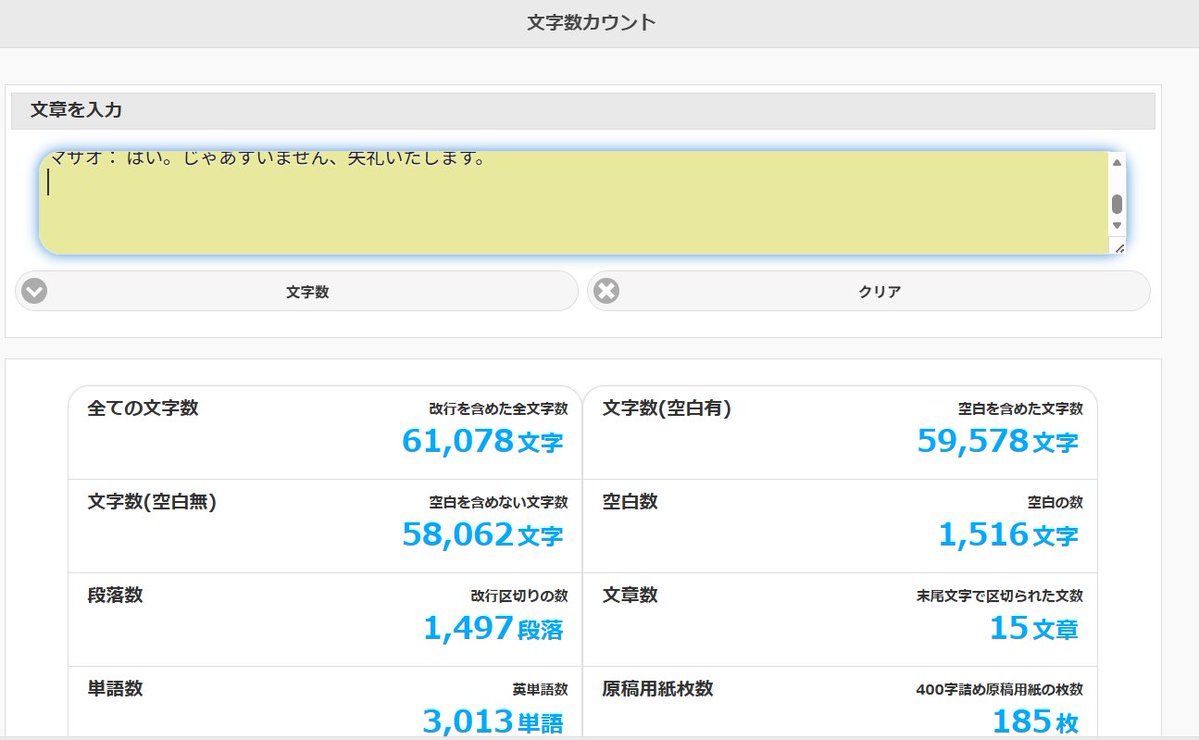Click the 全ての文字数 label
This screenshot has width=1199, height=740.
tap(143, 408)
